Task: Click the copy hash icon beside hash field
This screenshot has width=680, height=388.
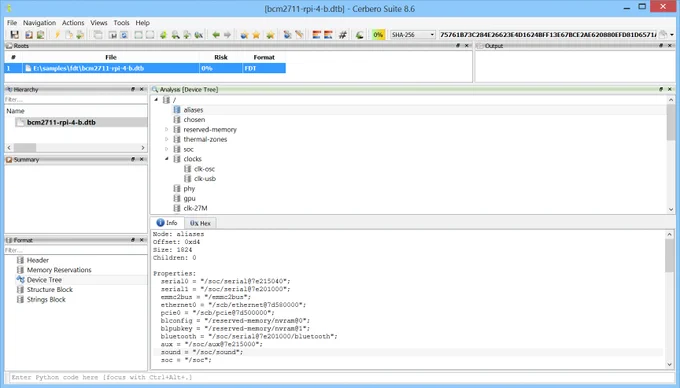Action: [x=663, y=35]
